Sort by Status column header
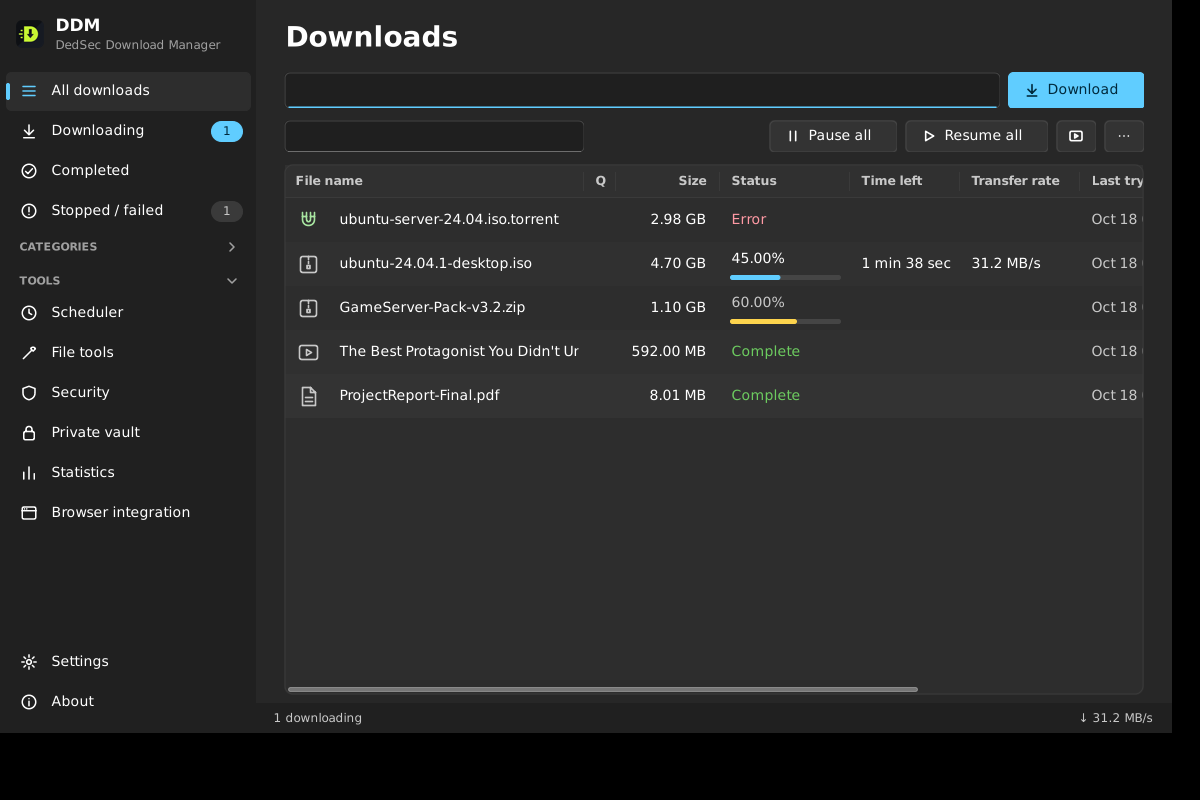The width and height of the screenshot is (1200, 800). 784,181
